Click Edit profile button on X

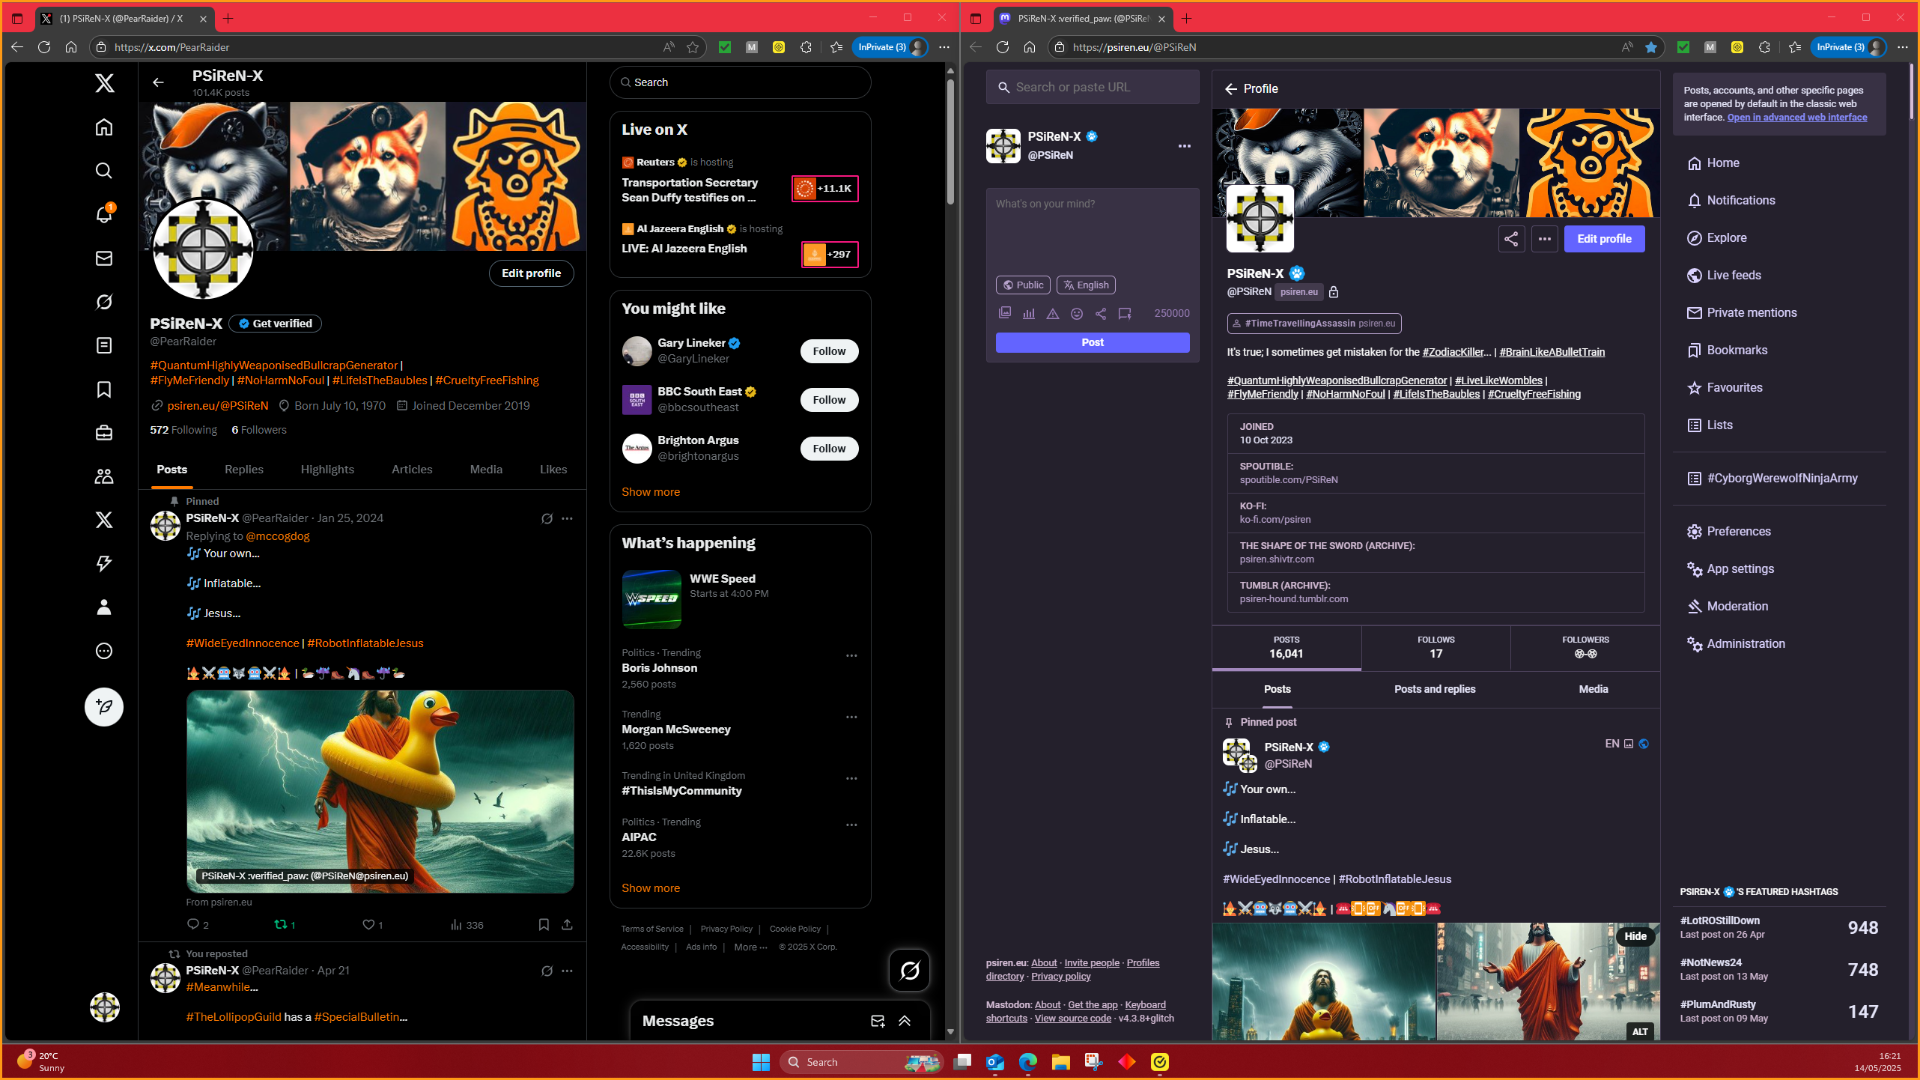[531, 273]
